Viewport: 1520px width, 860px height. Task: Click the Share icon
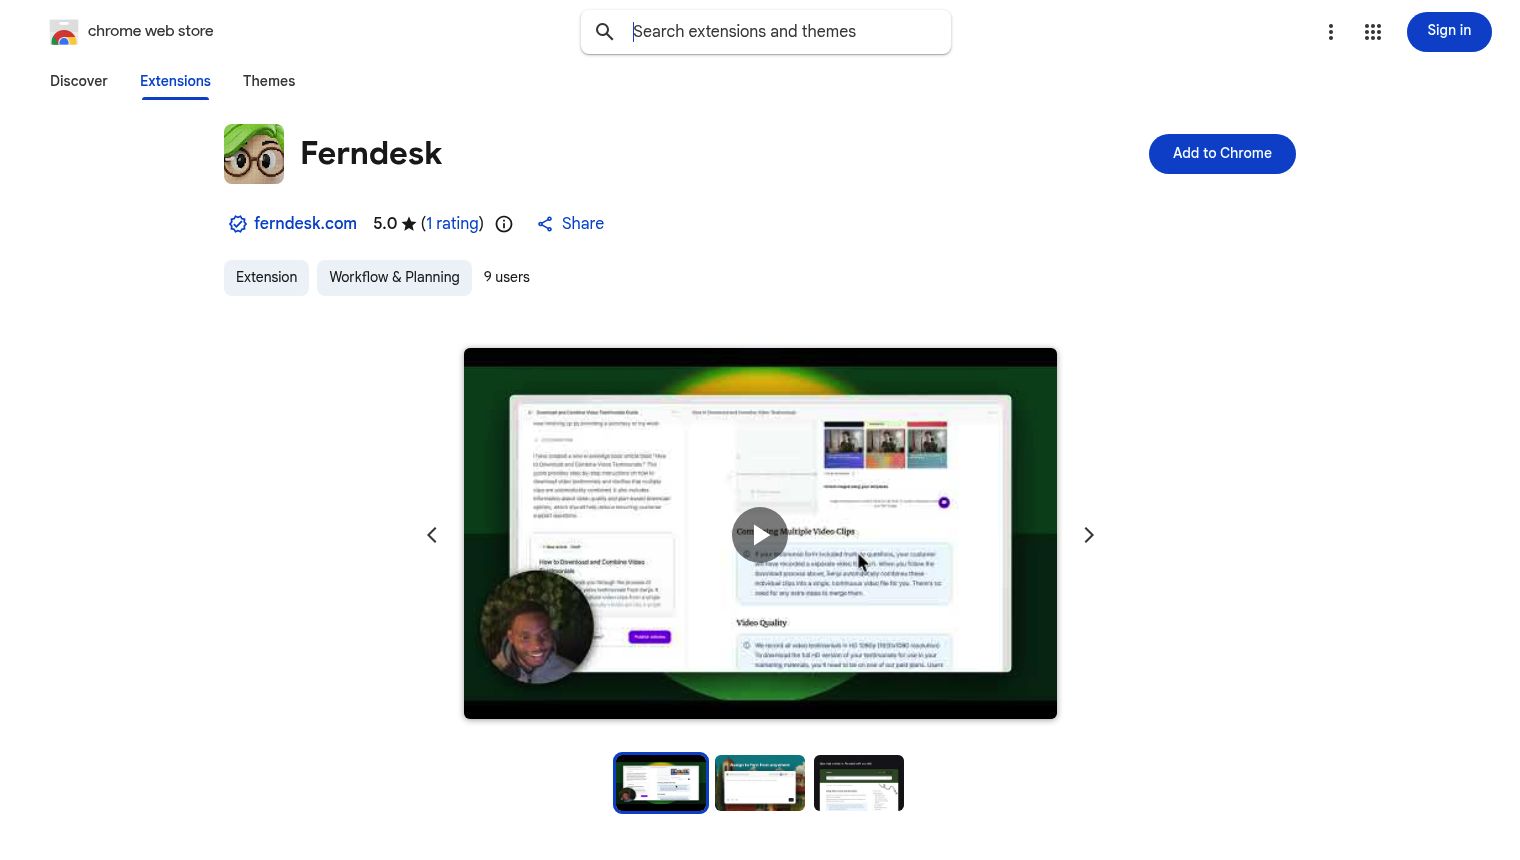(x=545, y=224)
